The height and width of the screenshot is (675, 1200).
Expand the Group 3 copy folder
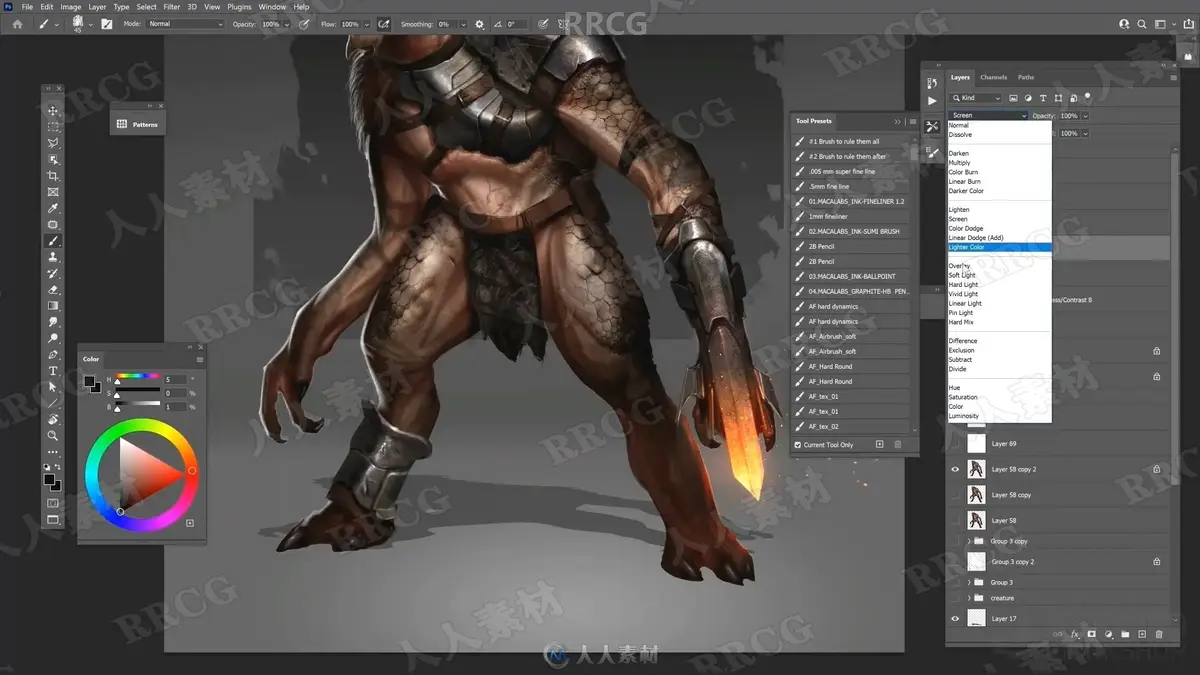[969, 541]
